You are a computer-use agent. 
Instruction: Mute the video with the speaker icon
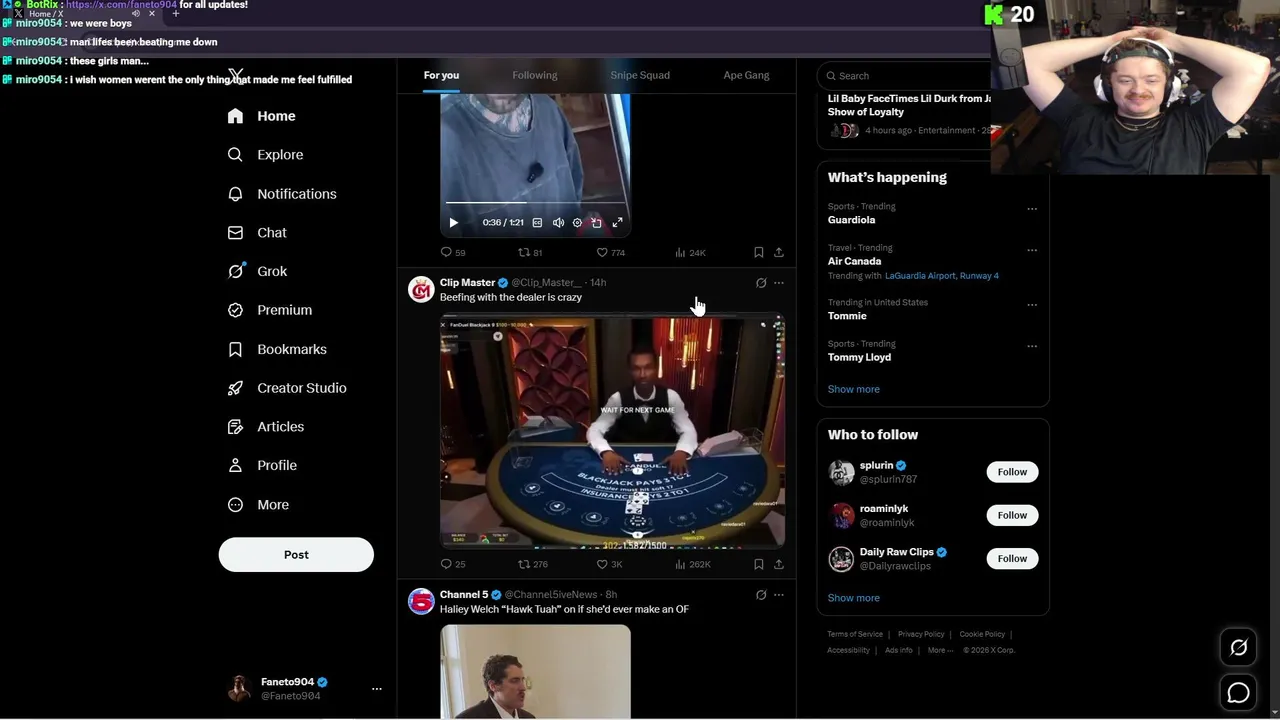(x=558, y=223)
